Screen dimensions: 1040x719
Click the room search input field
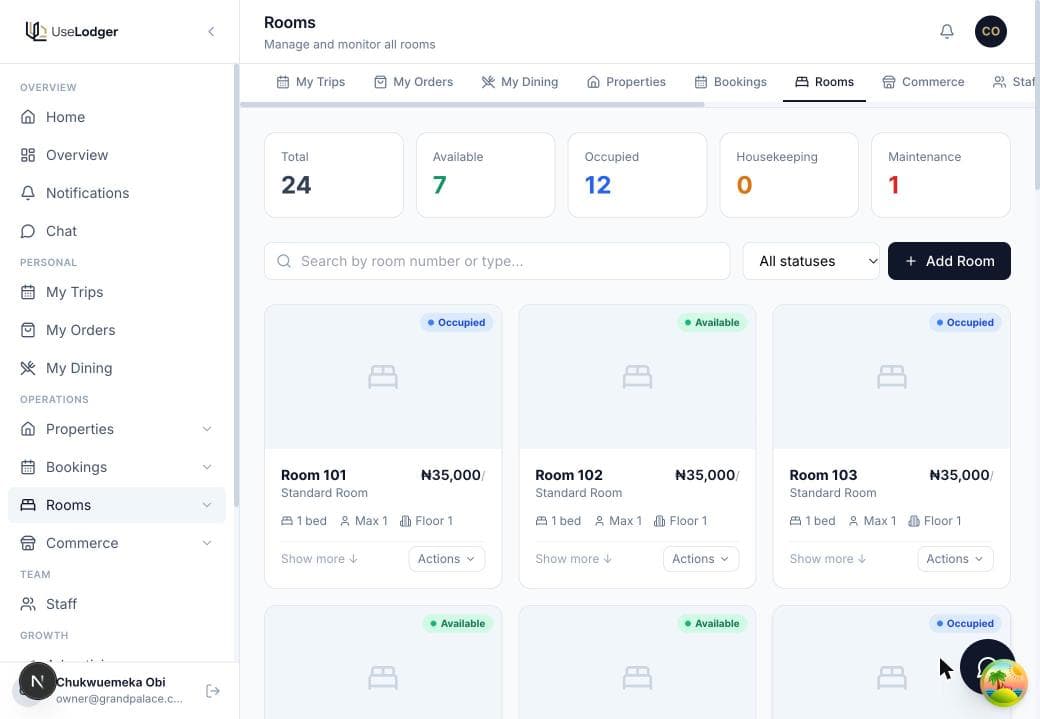[x=497, y=261]
